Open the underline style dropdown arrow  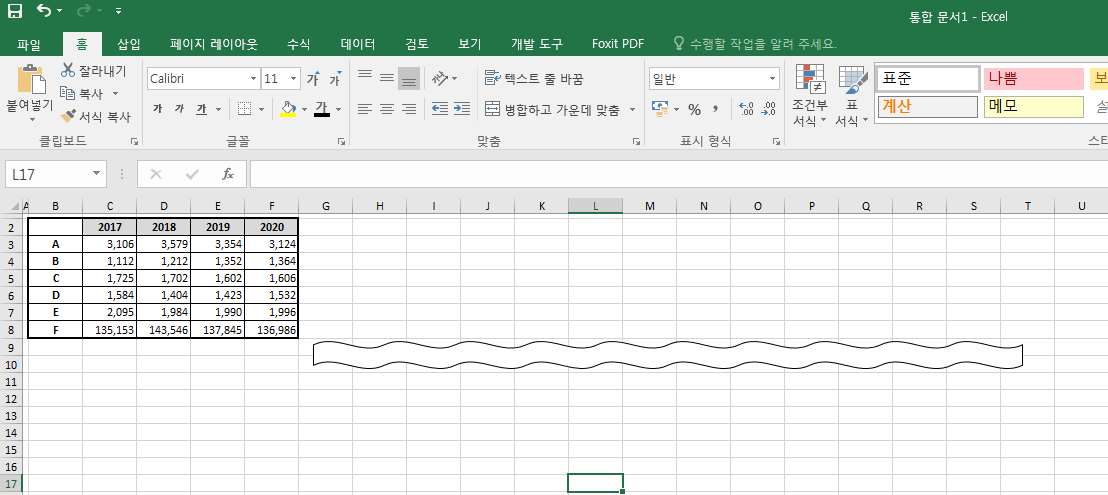point(218,109)
